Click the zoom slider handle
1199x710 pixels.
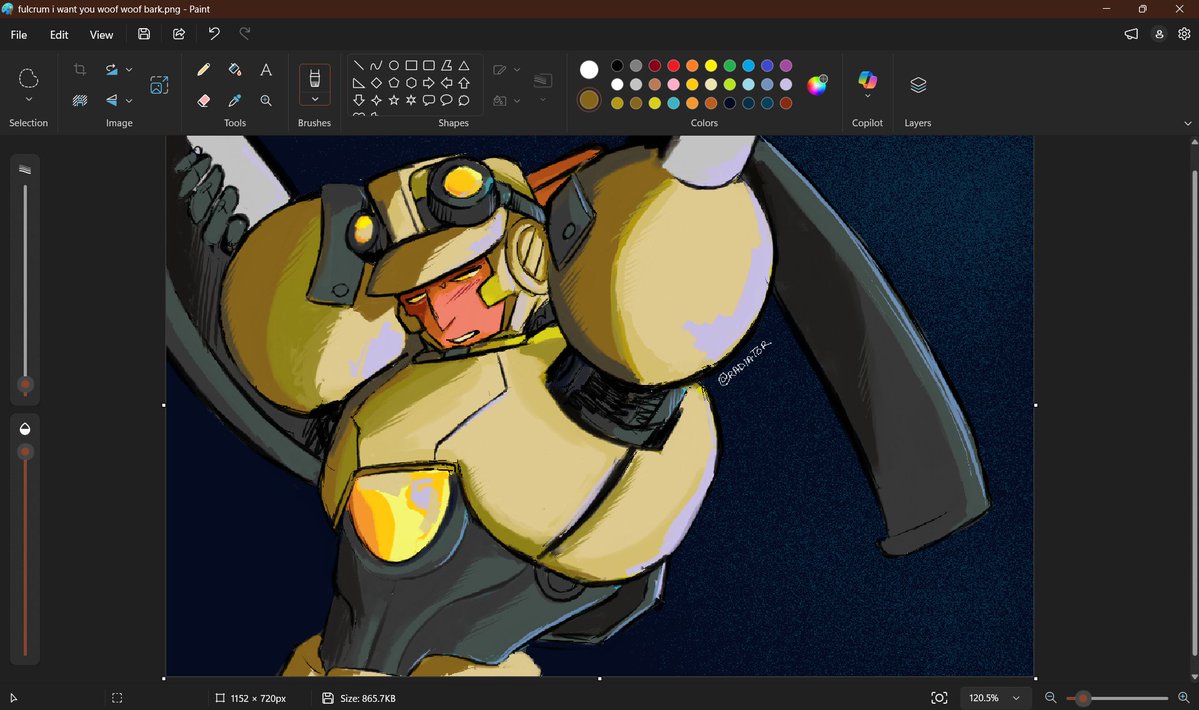(1083, 698)
